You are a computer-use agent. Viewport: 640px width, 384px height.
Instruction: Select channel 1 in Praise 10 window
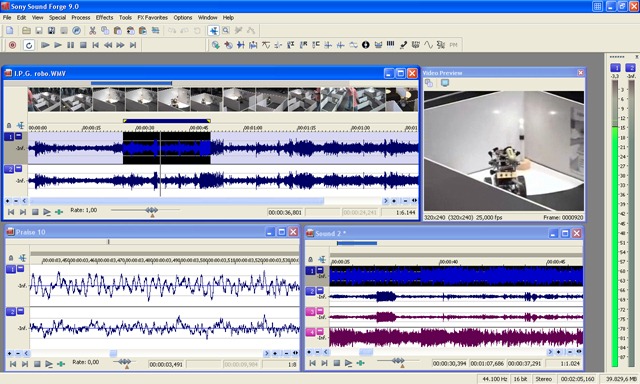pyautogui.click(x=11, y=269)
